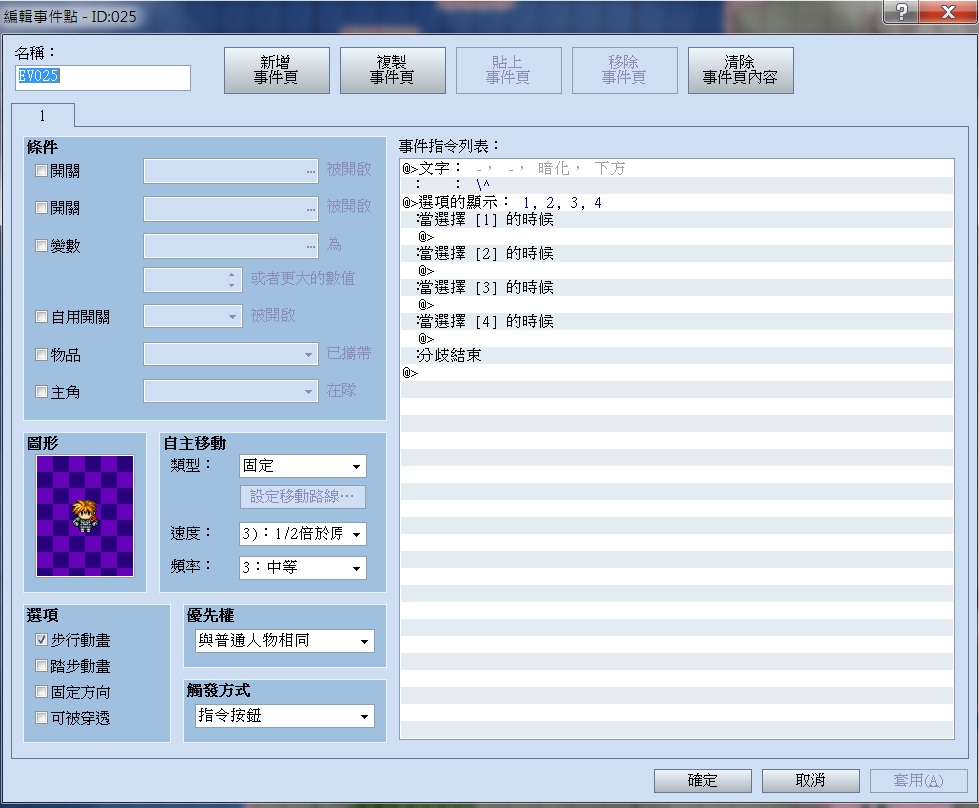Uncheck the 步行動畫 option
This screenshot has width=979, height=808.
pyautogui.click(x=41, y=639)
